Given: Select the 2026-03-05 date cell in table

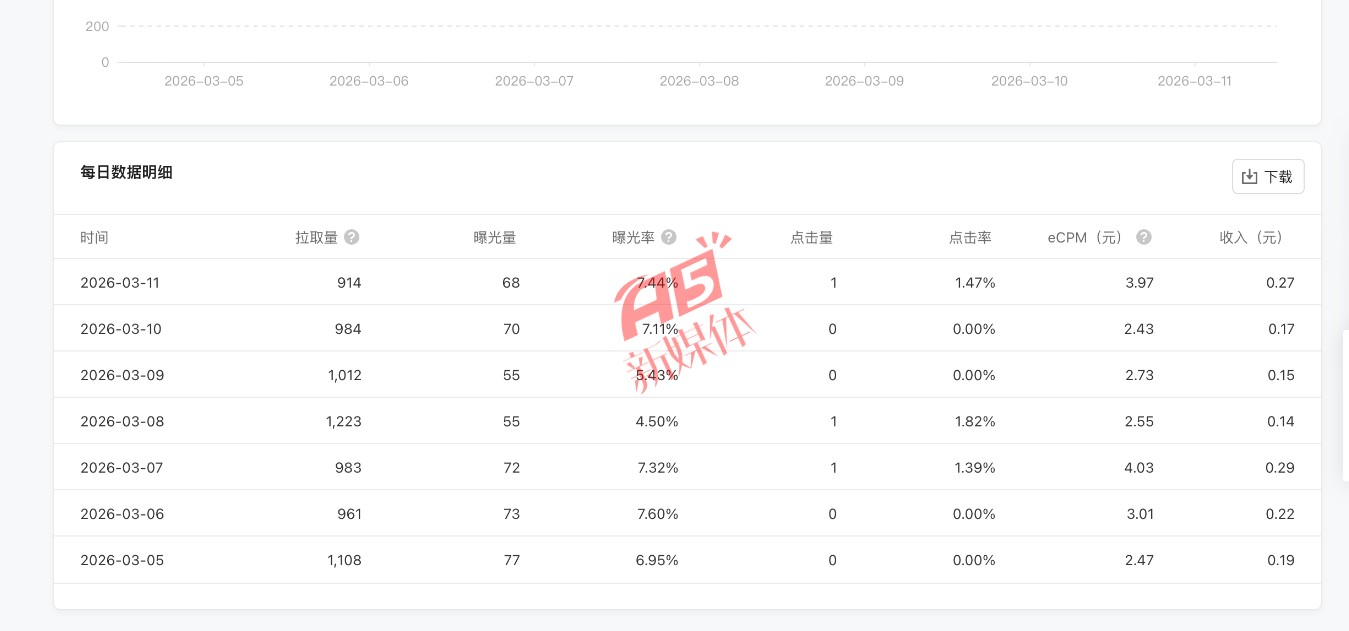Looking at the screenshot, I should (x=120, y=560).
